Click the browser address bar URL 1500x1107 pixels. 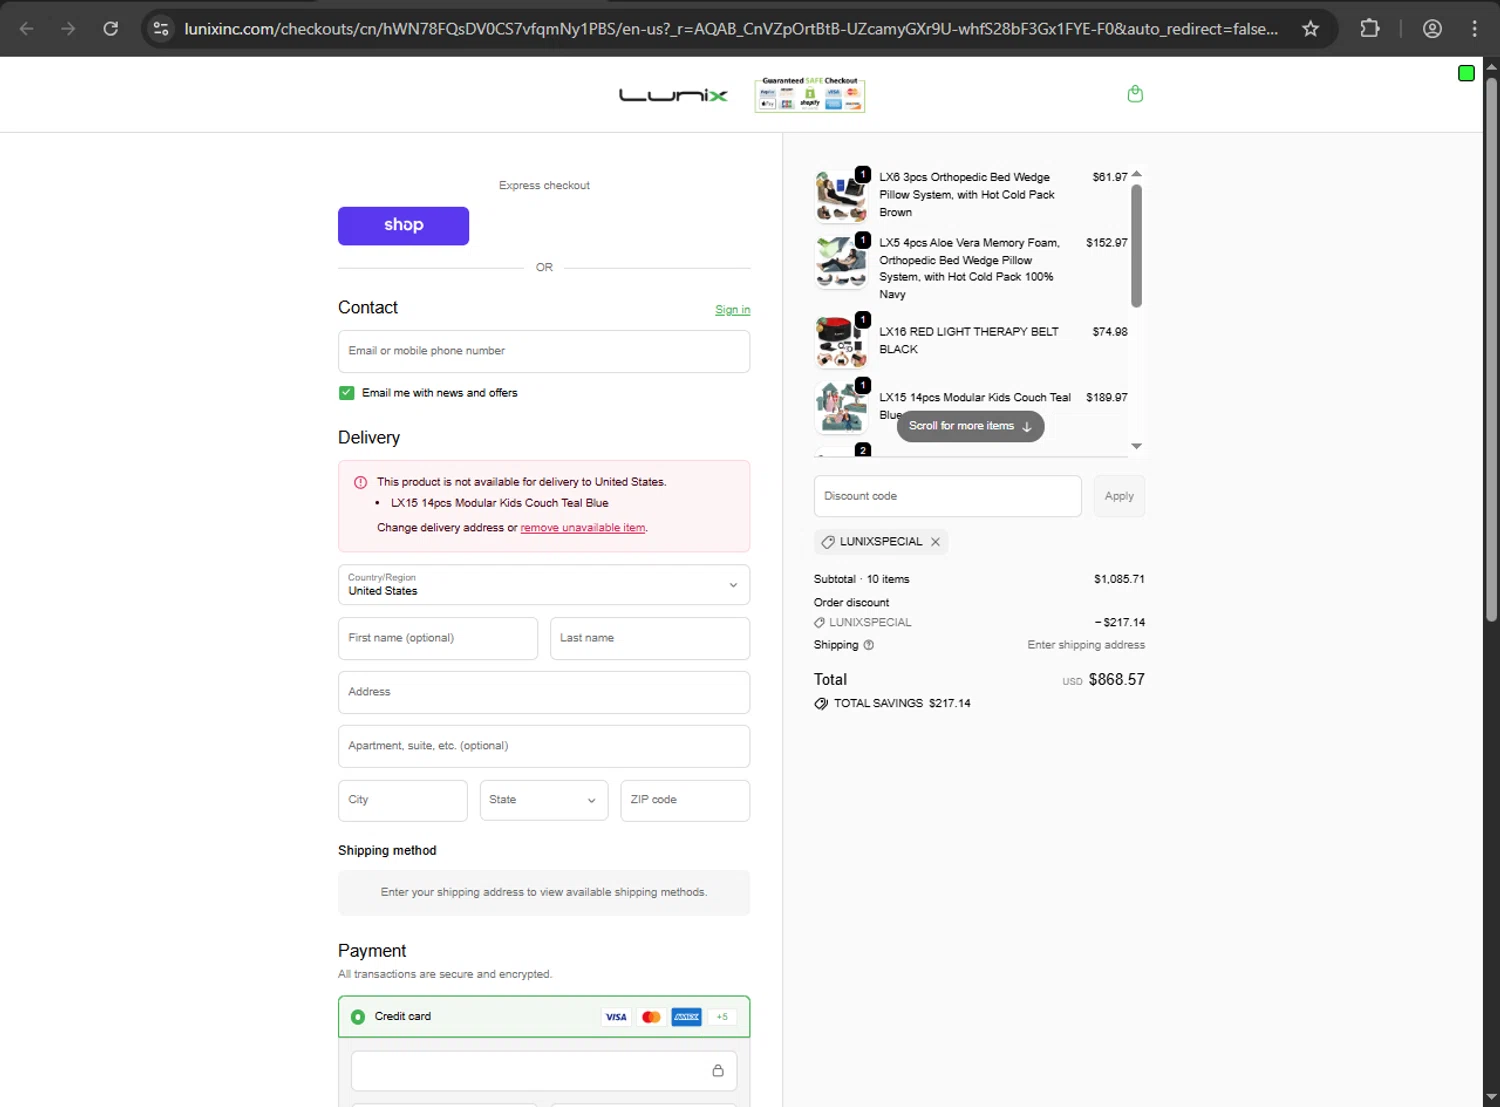coord(731,29)
